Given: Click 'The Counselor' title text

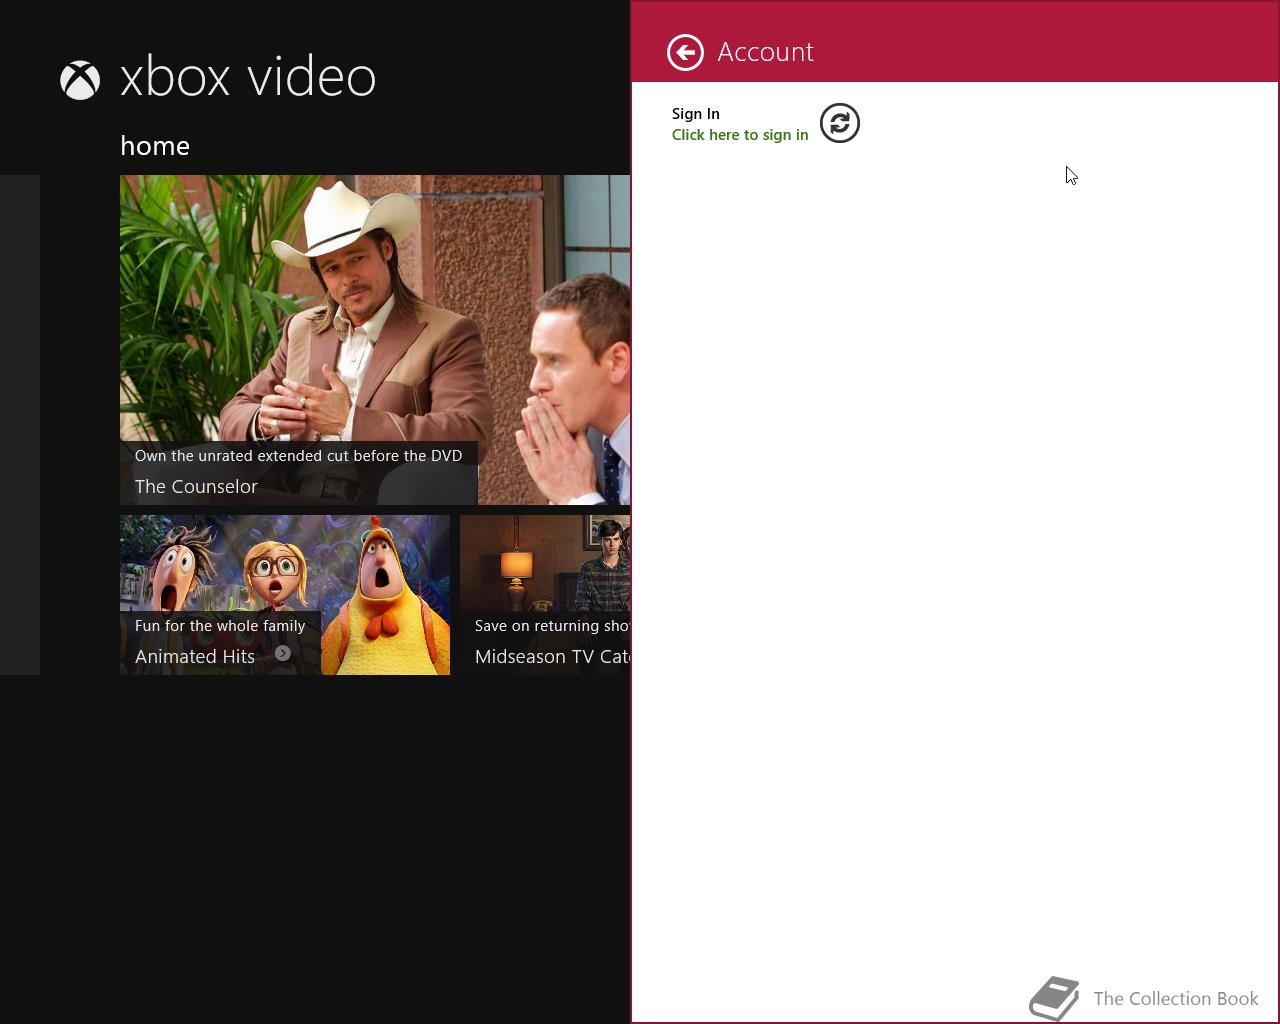Looking at the screenshot, I should tap(196, 487).
